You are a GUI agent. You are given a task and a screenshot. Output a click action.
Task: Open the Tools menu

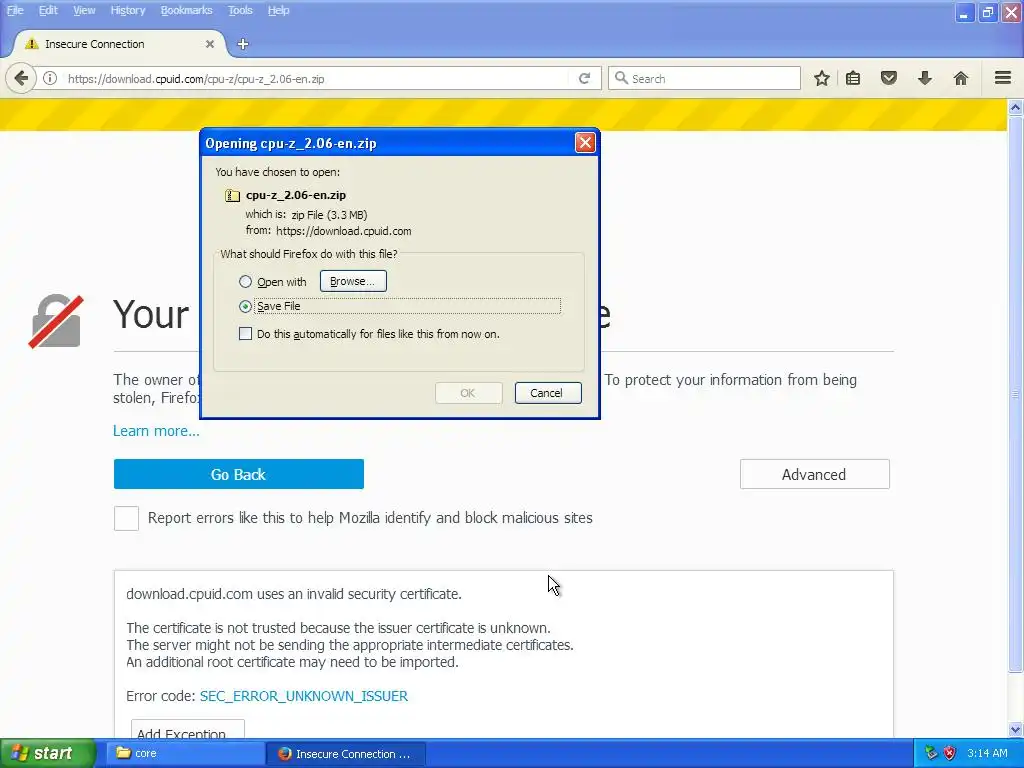[x=240, y=10]
